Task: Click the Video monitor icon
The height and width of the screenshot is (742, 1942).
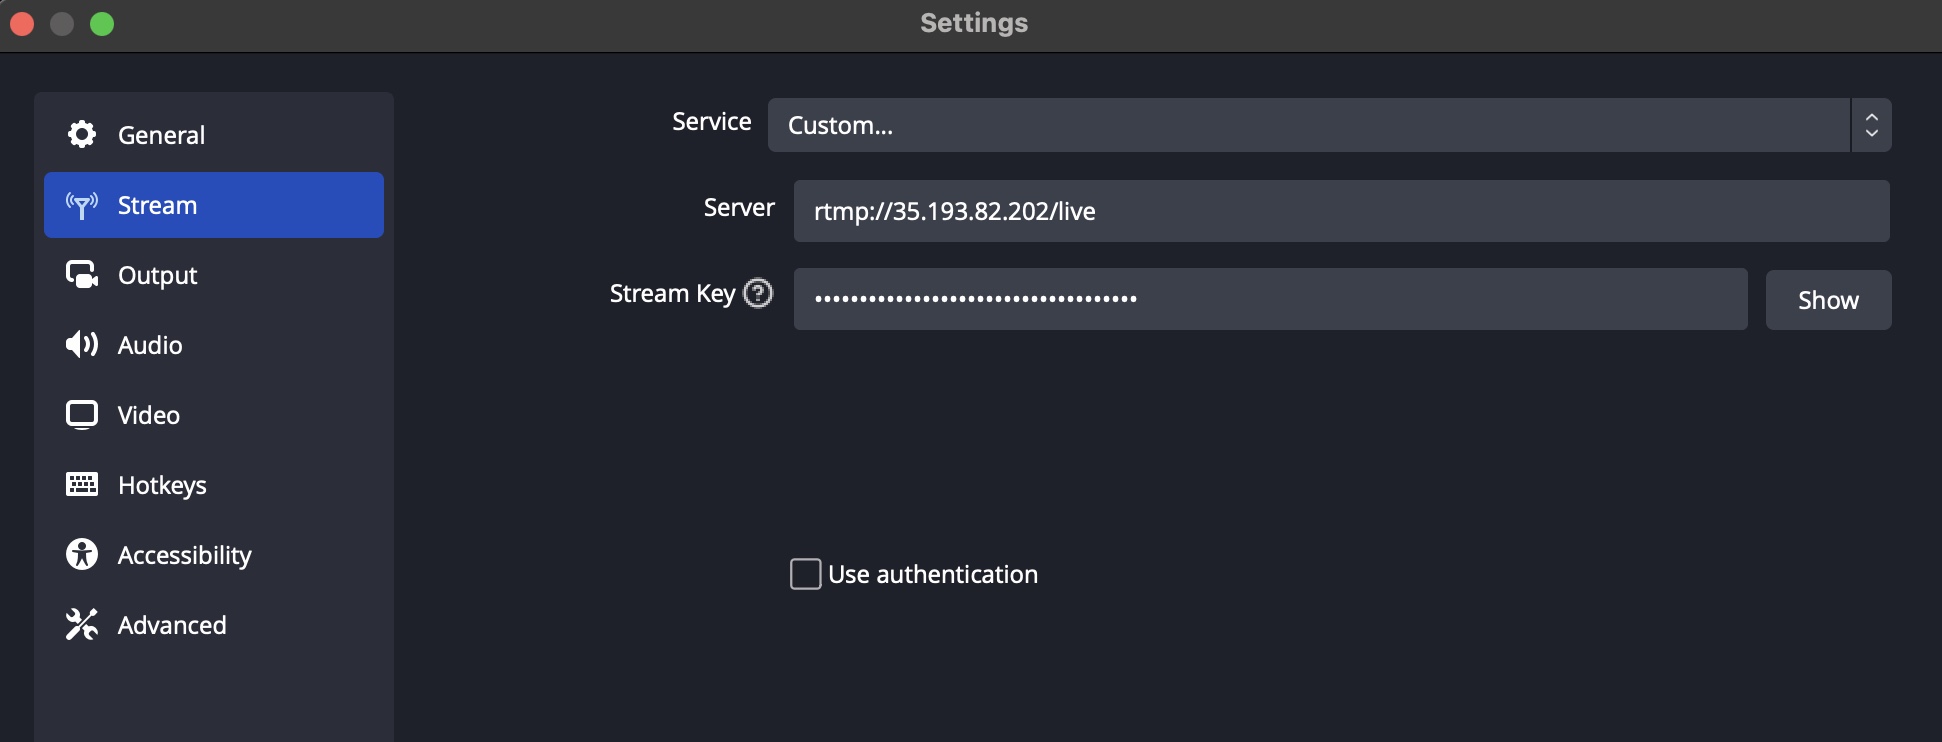Action: [x=82, y=415]
